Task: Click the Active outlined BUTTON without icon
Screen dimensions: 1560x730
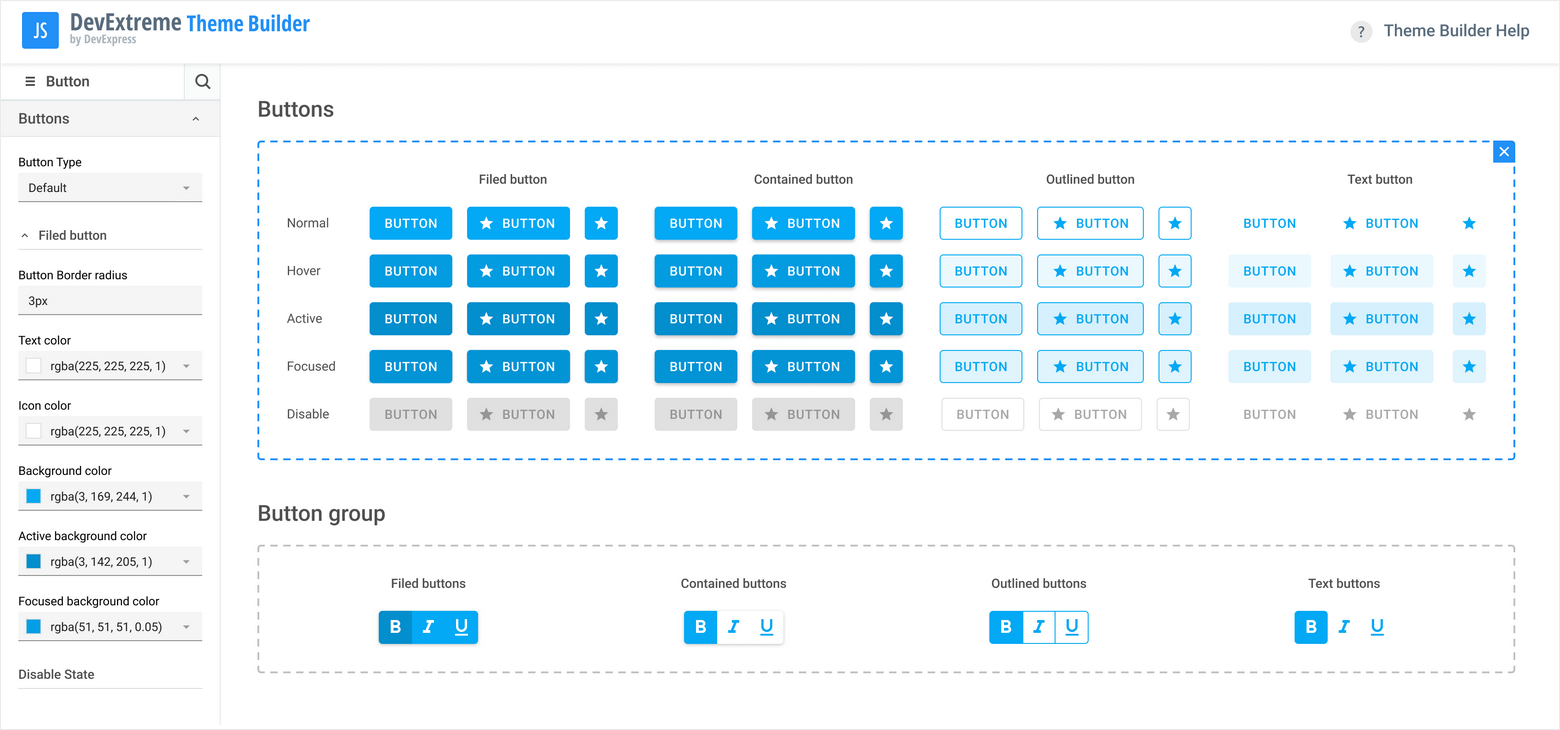Action: [981, 319]
